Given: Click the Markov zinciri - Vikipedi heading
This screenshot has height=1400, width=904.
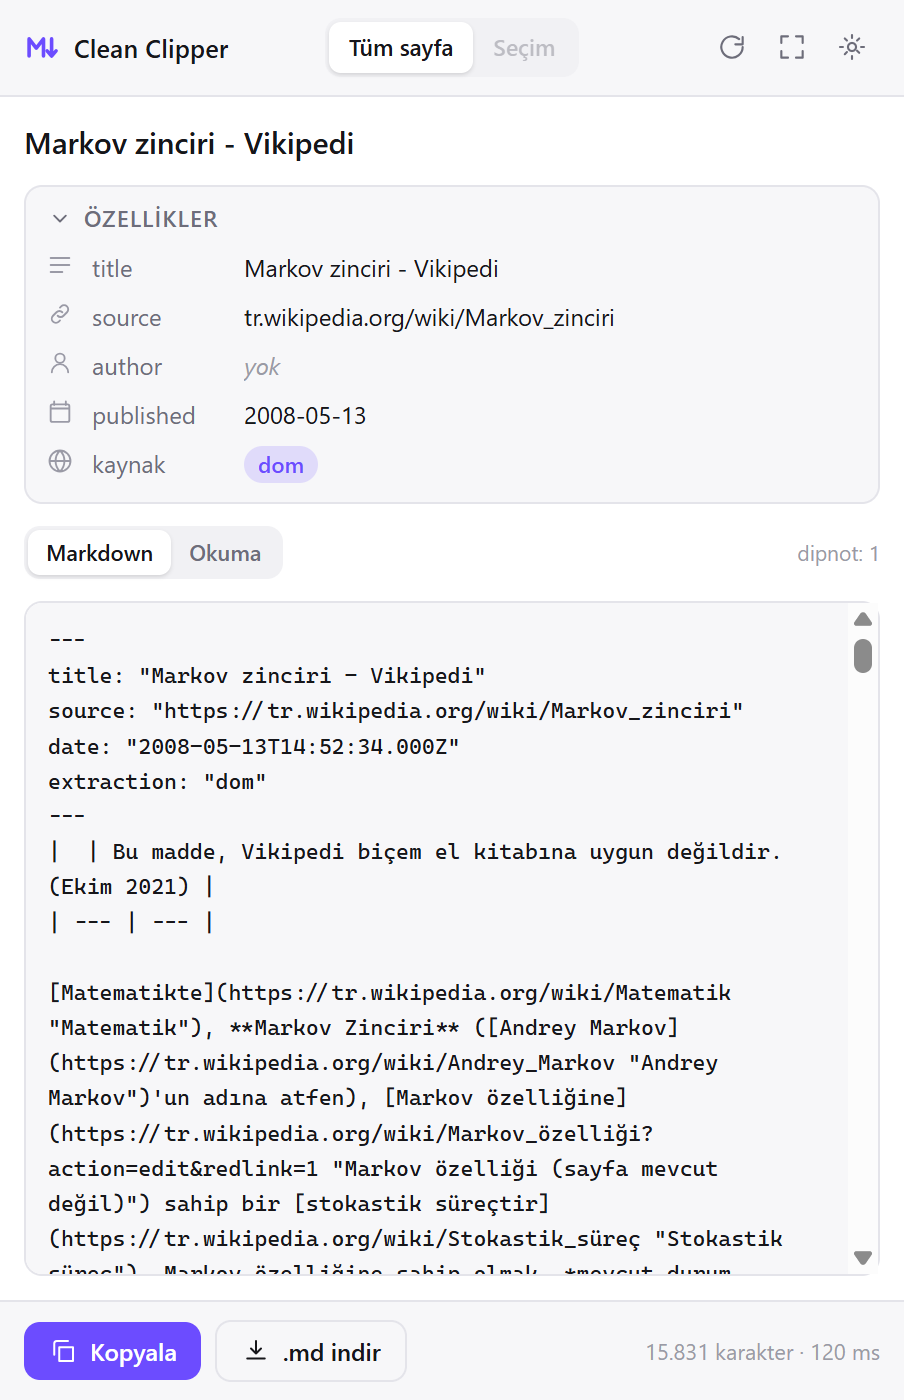Looking at the screenshot, I should click(x=190, y=144).
